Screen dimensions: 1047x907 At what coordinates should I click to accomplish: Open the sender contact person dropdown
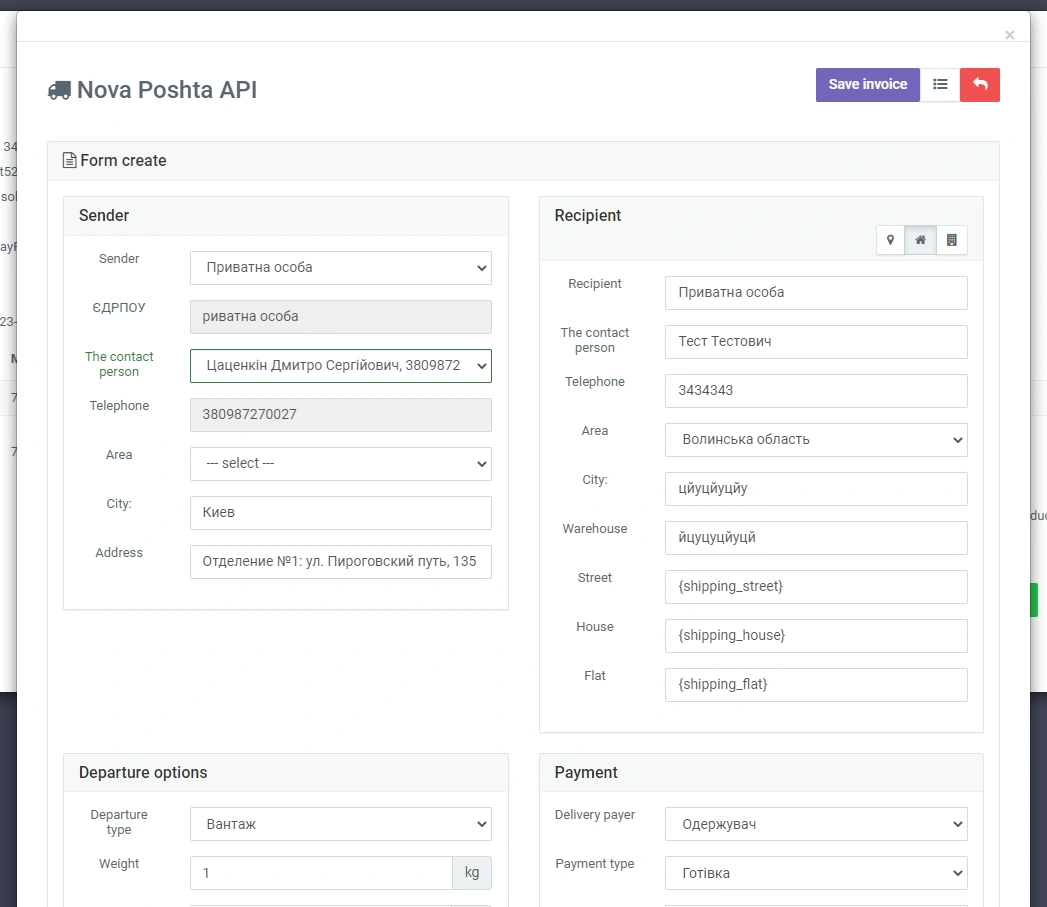click(340, 366)
